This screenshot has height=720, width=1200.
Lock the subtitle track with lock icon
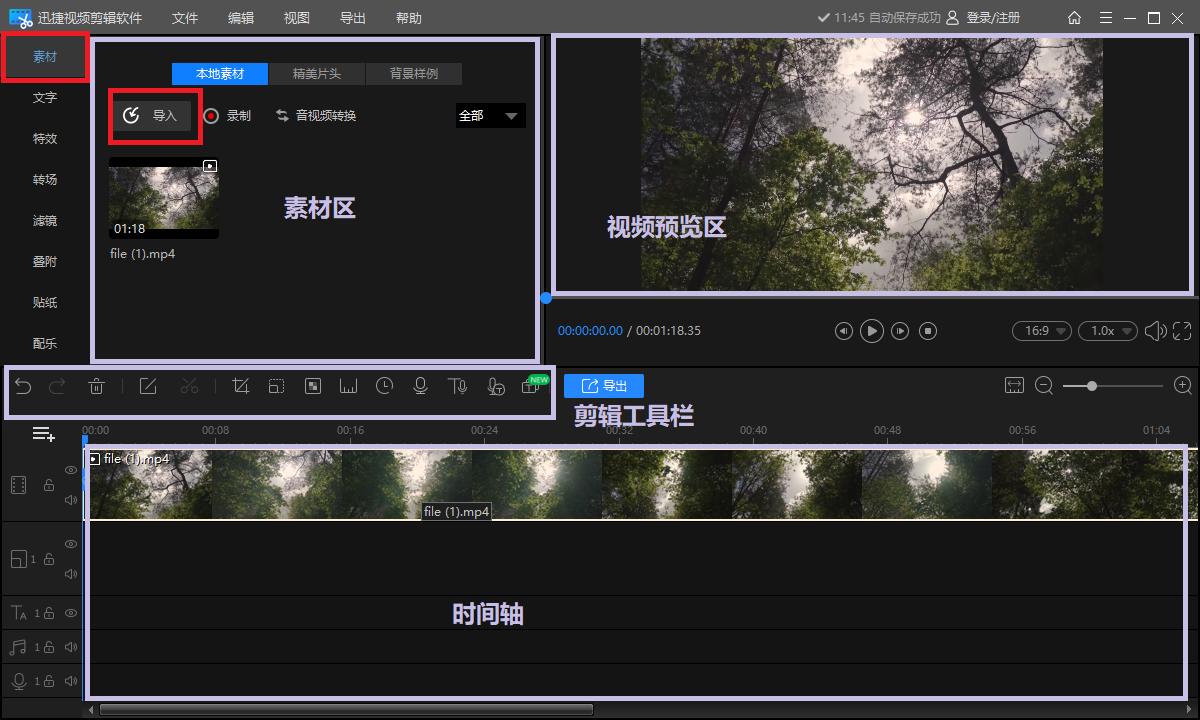[49, 614]
